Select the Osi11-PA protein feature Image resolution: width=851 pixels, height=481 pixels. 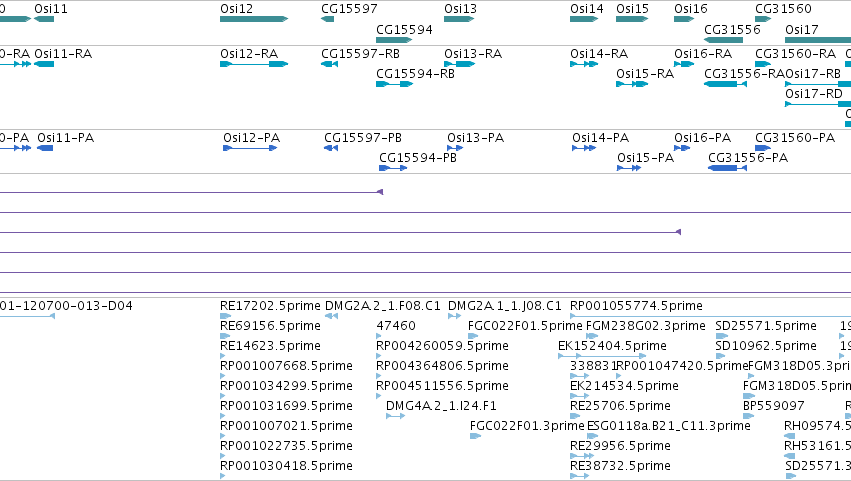(x=45, y=148)
